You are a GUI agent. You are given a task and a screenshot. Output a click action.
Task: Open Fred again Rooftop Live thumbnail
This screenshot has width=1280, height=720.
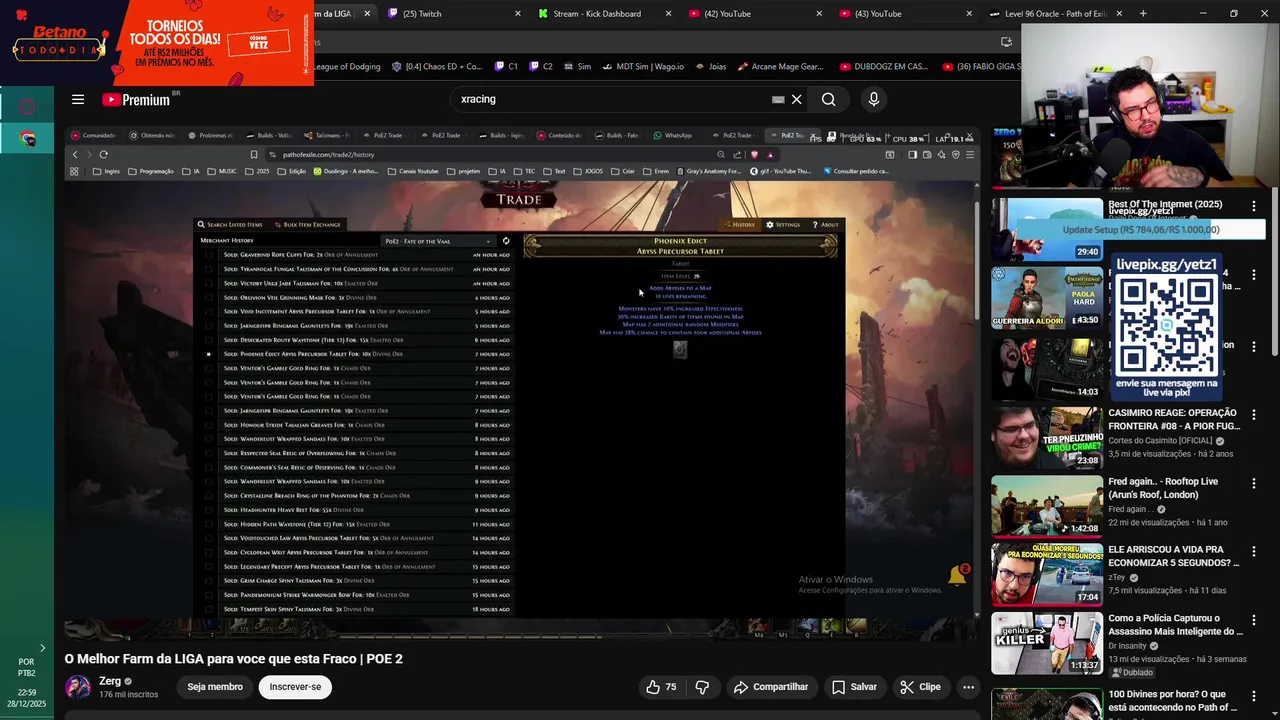click(1047, 506)
